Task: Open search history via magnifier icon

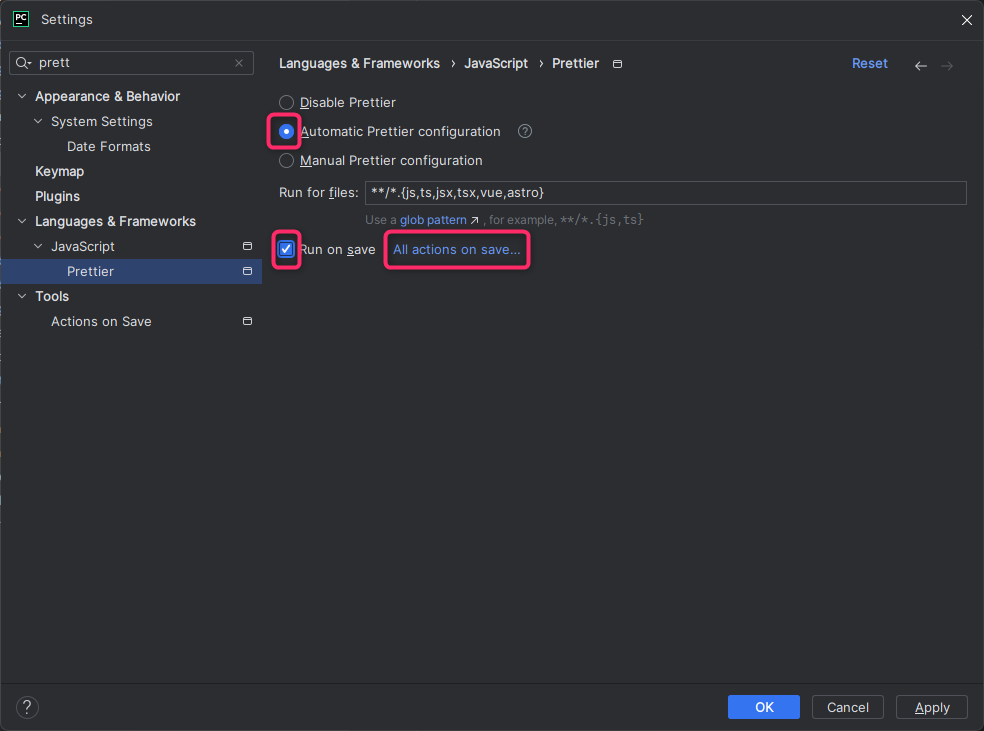Action: (23, 63)
